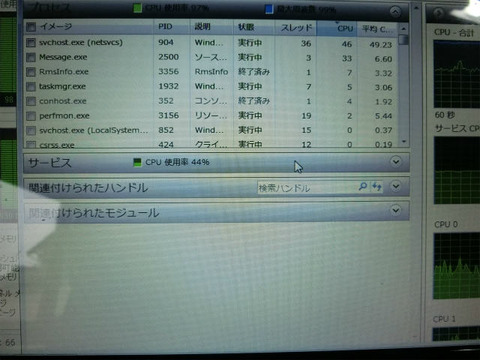Click the process list scroll-up arrow
This screenshot has width=480, height=360.
(x=403, y=29)
